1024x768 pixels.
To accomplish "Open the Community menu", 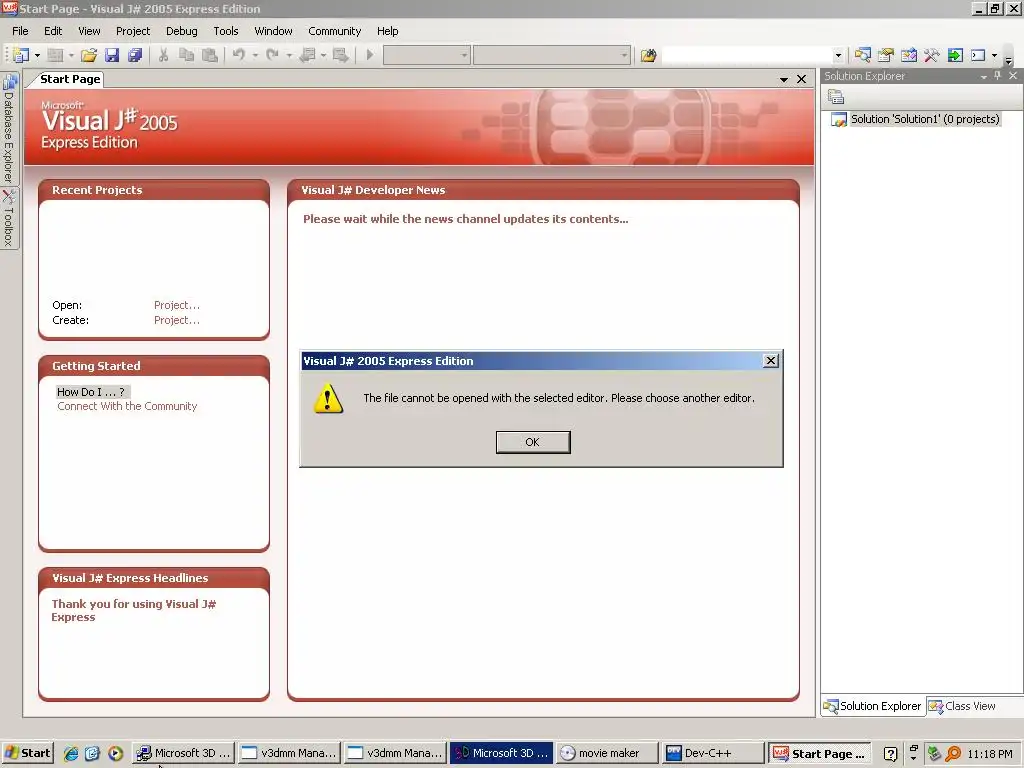I will click(x=334, y=31).
